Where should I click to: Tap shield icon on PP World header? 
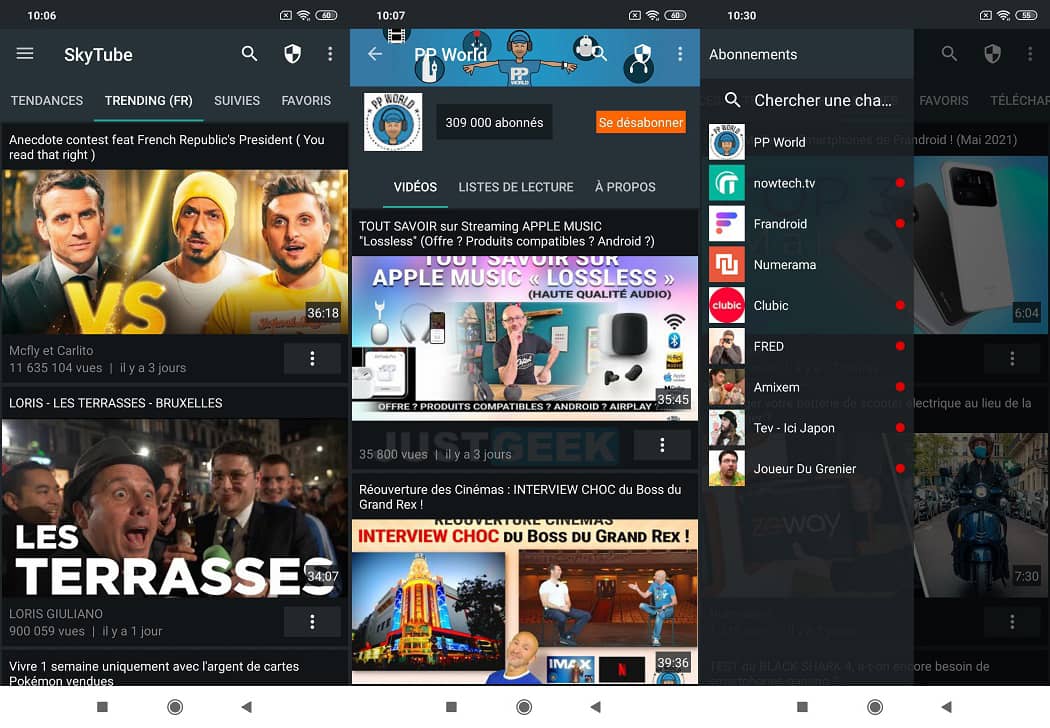click(x=642, y=53)
